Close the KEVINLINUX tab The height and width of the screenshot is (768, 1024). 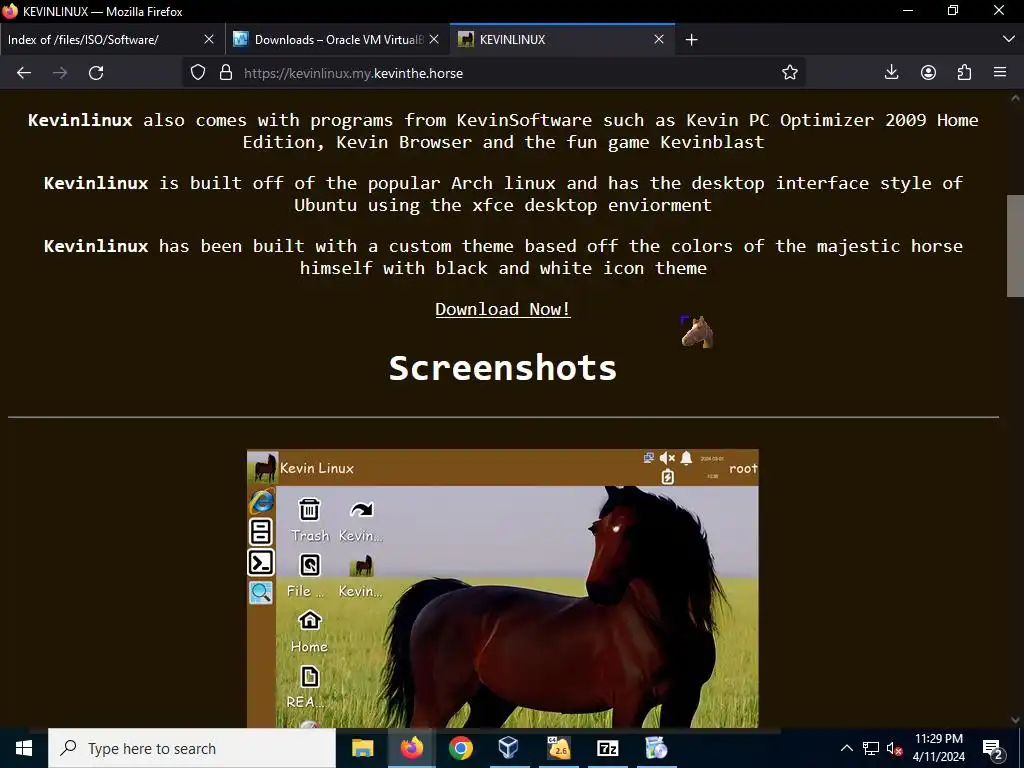pos(659,40)
